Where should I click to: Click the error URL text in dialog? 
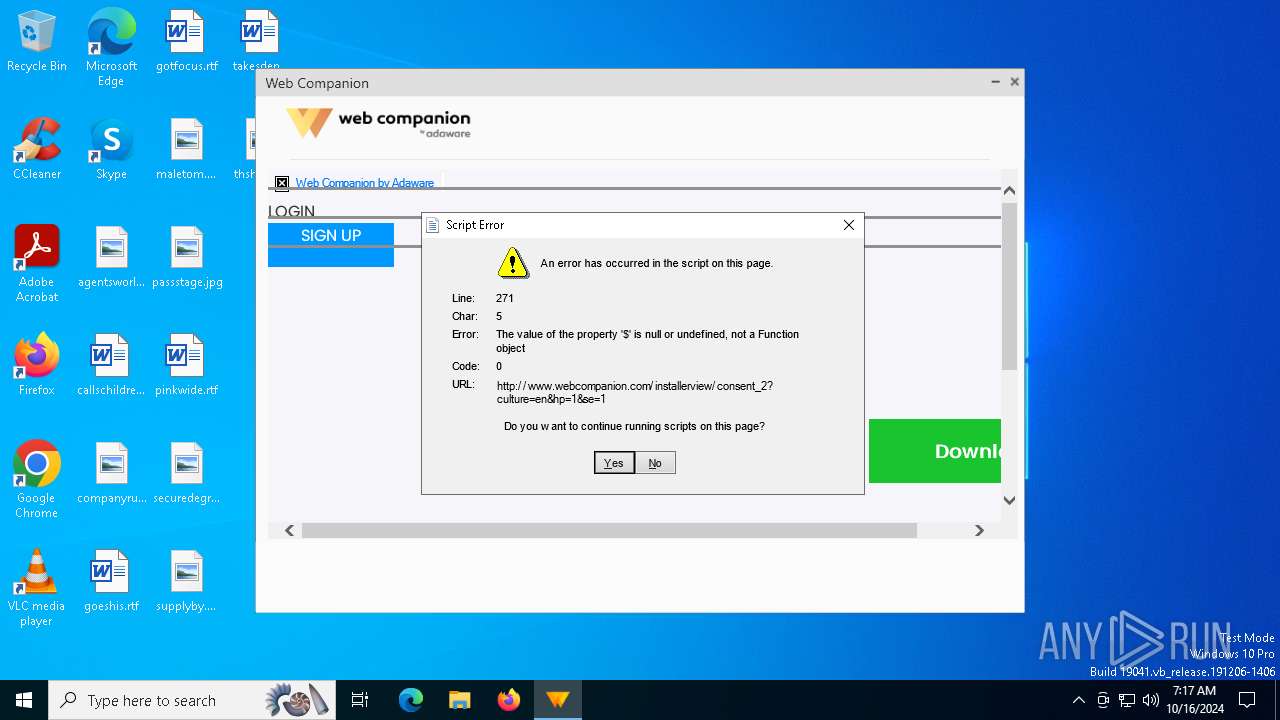coord(634,392)
